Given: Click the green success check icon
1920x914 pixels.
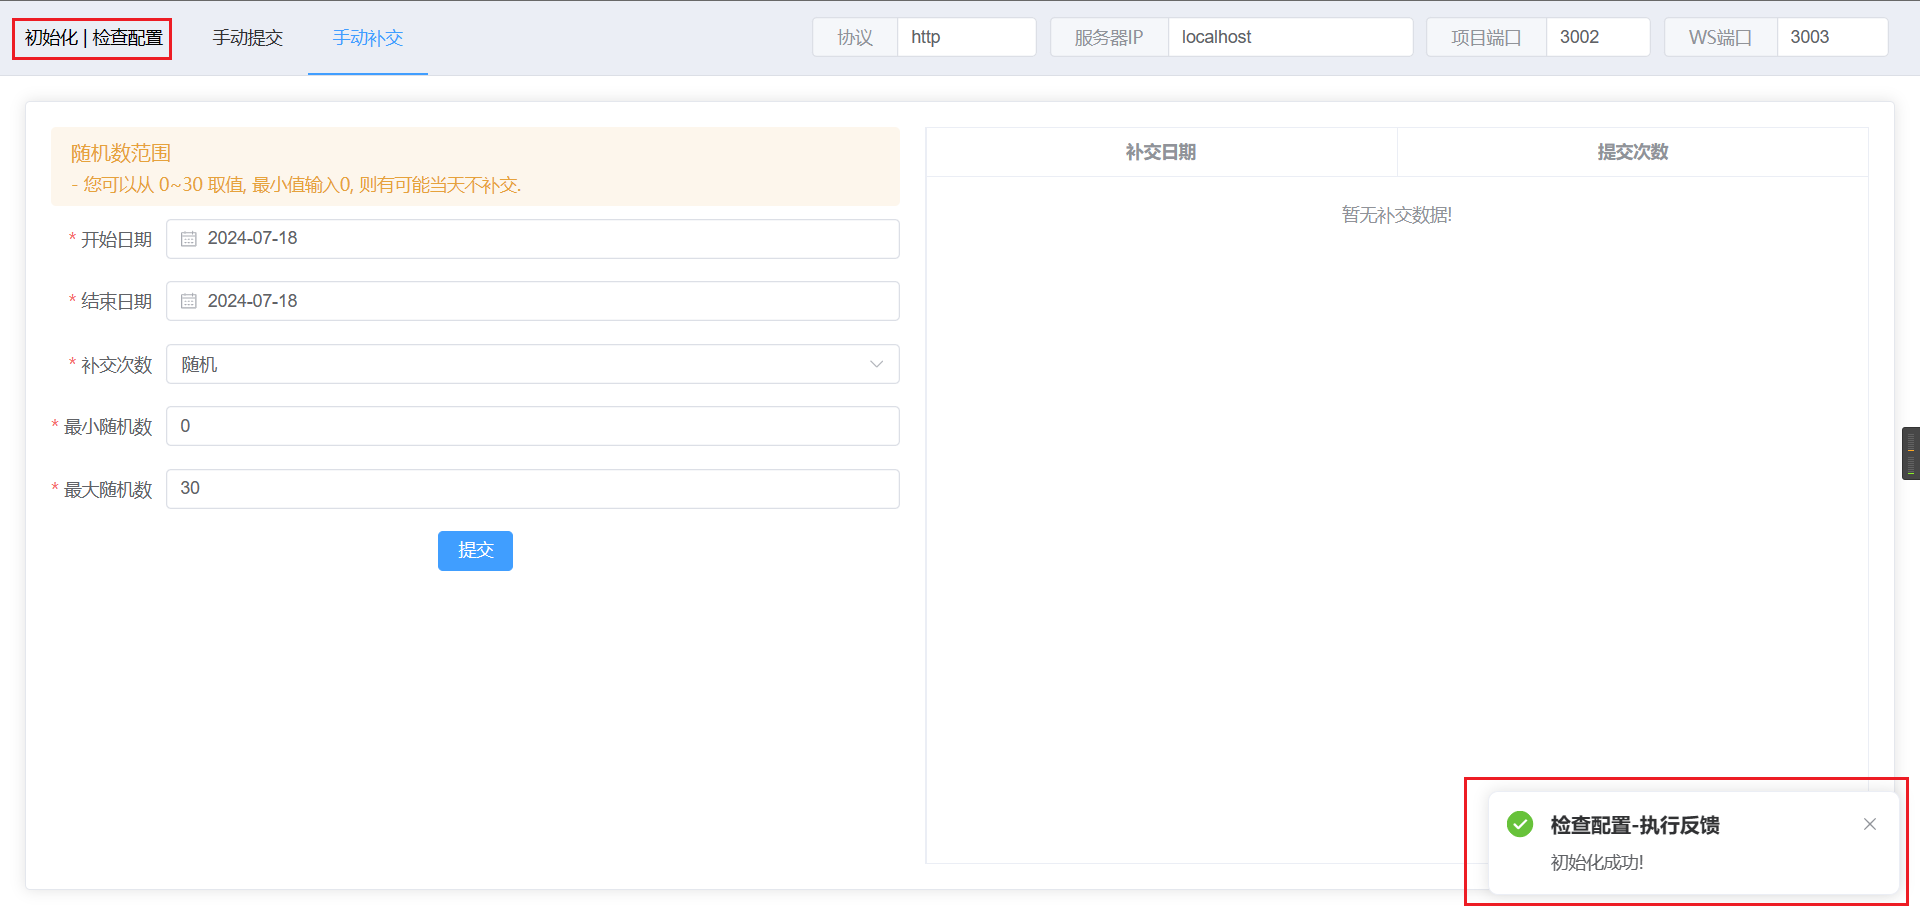Looking at the screenshot, I should coord(1520,824).
